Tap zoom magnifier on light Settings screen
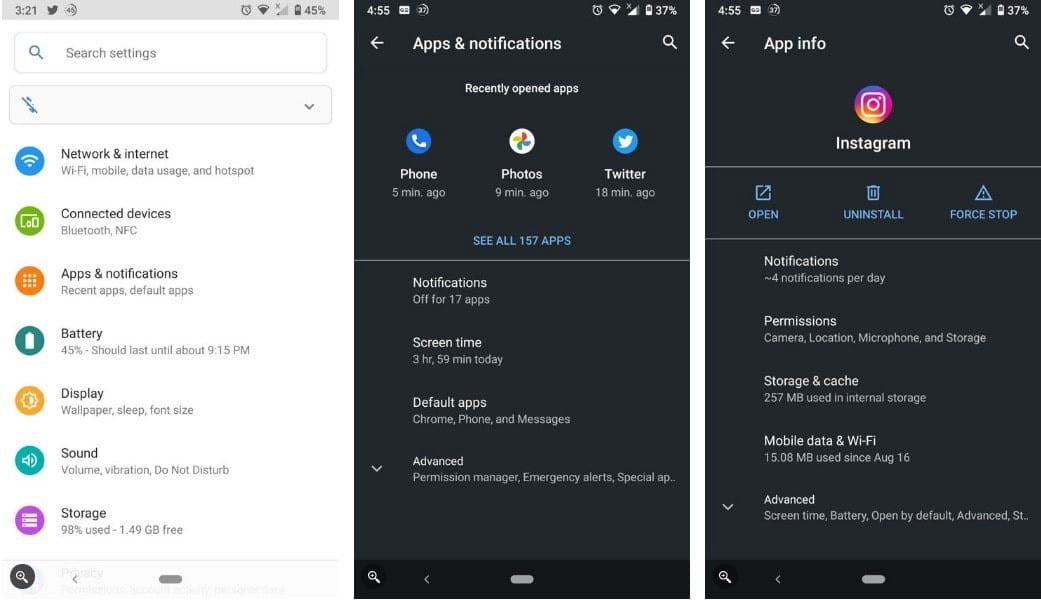The image size is (1041, 600). coord(22,576)
